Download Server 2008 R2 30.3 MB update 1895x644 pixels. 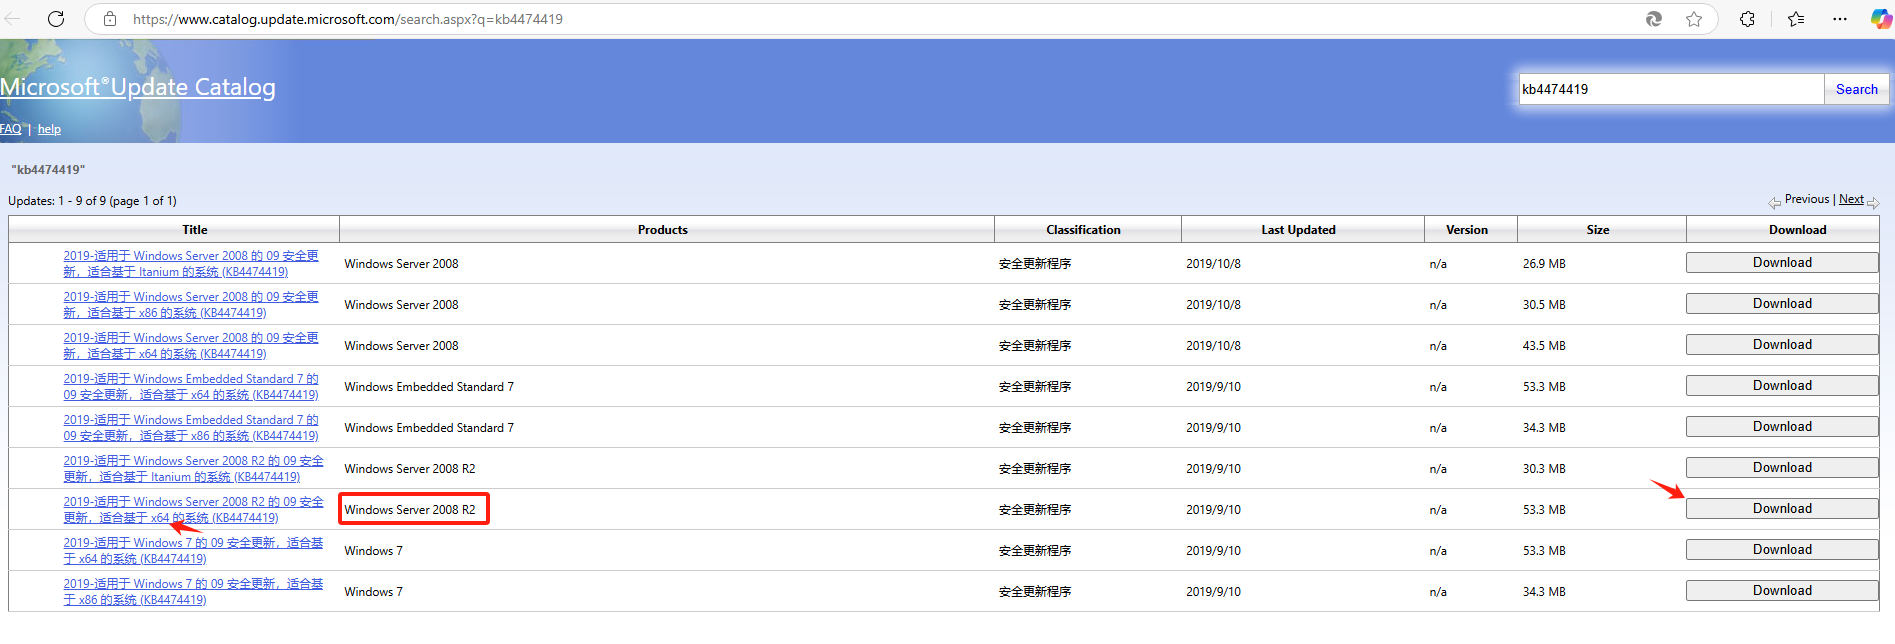tap(1782, 468)
